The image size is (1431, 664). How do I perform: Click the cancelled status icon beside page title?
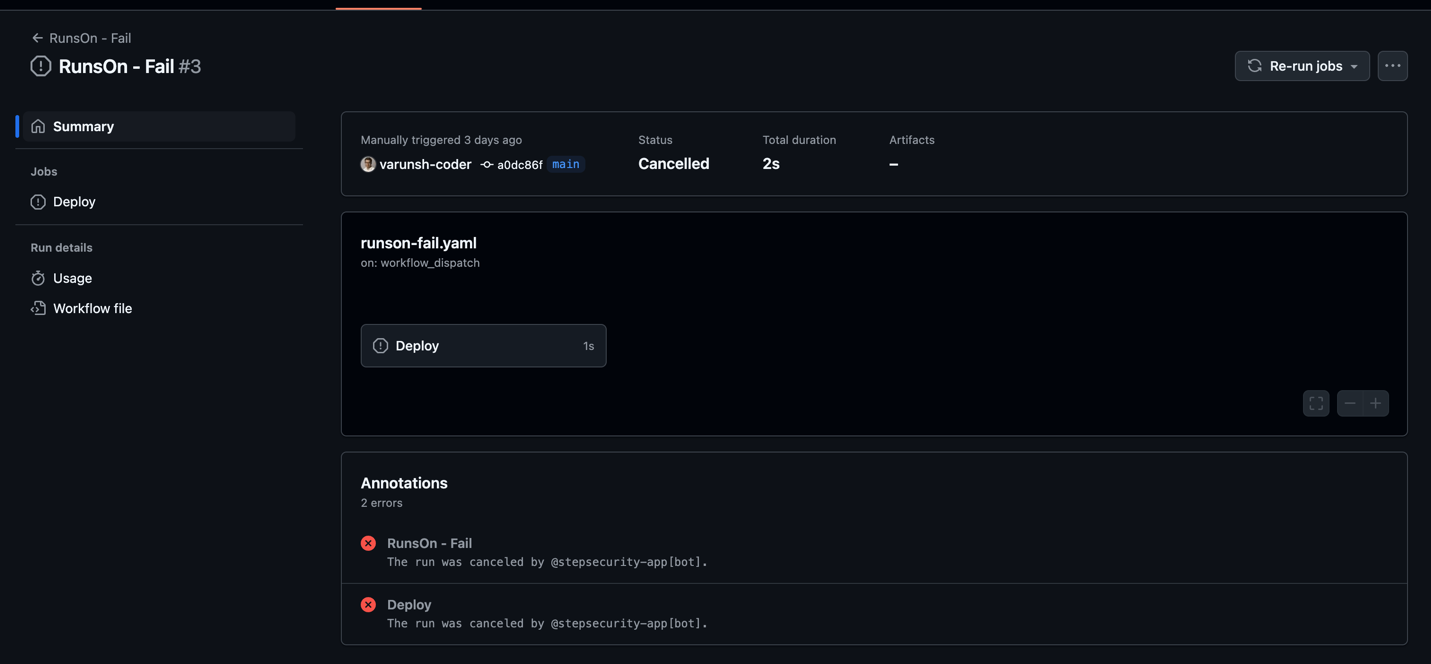tap(41, 66)
